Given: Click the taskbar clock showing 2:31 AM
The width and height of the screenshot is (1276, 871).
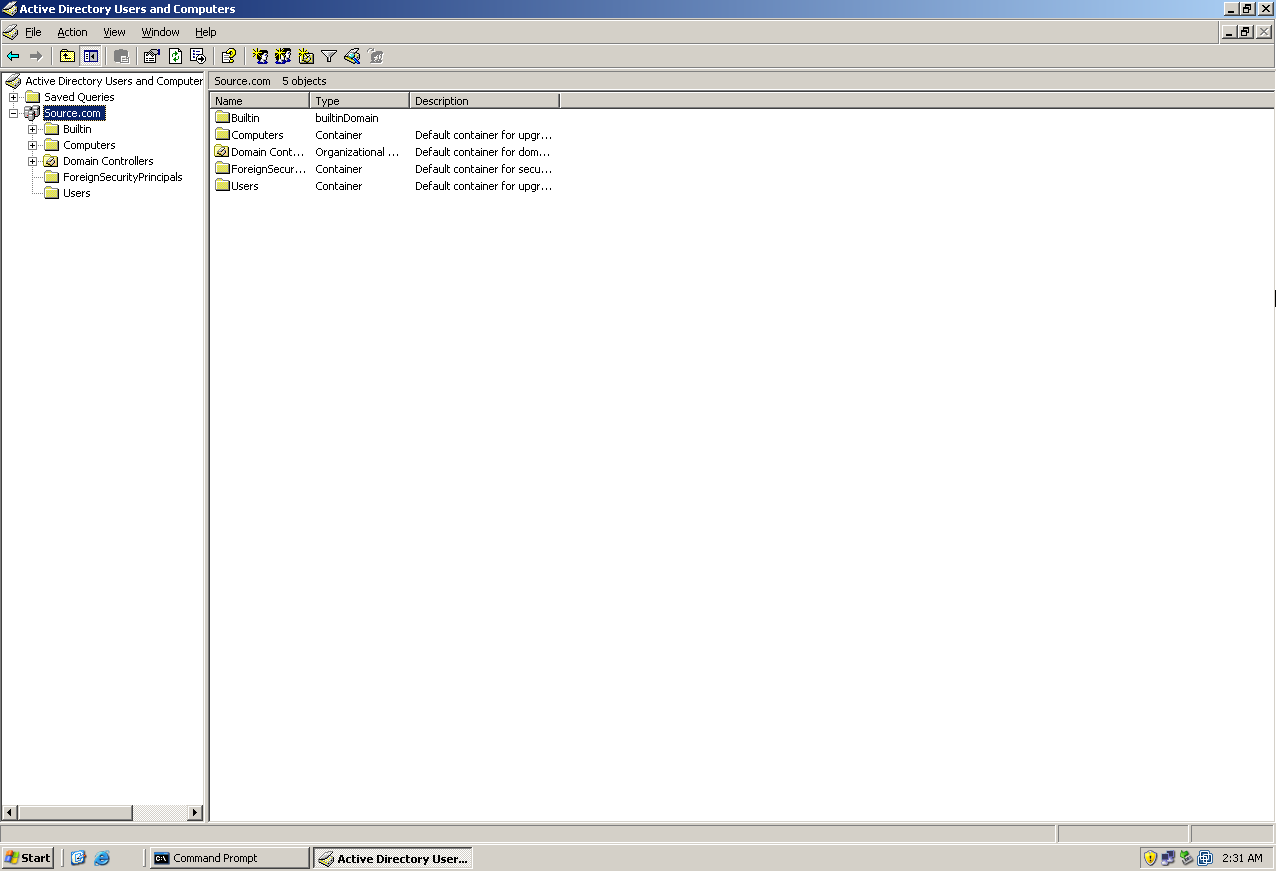Looking at the screenshot, I should coord(1242,858).
